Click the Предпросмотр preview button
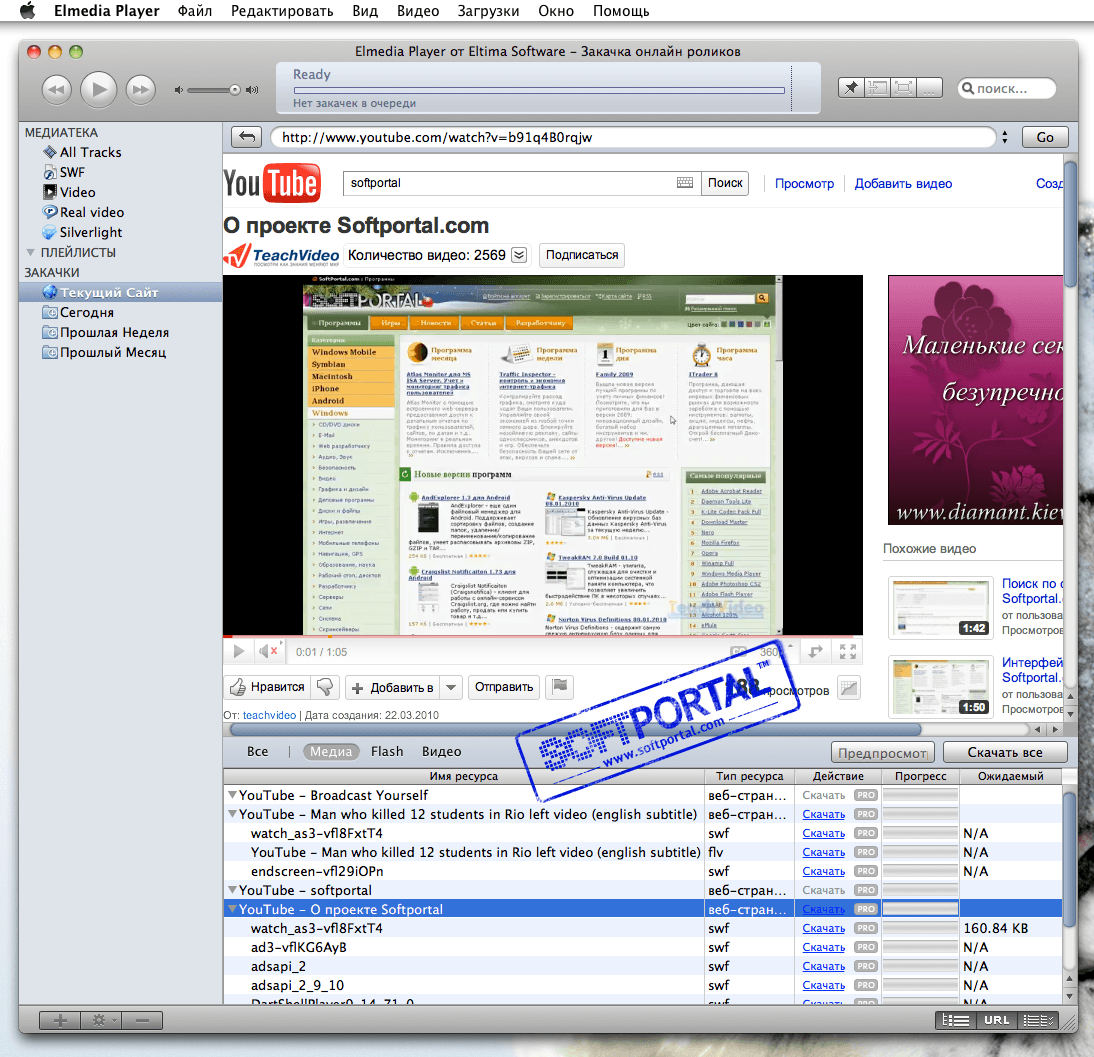 (x=883, y=753)
